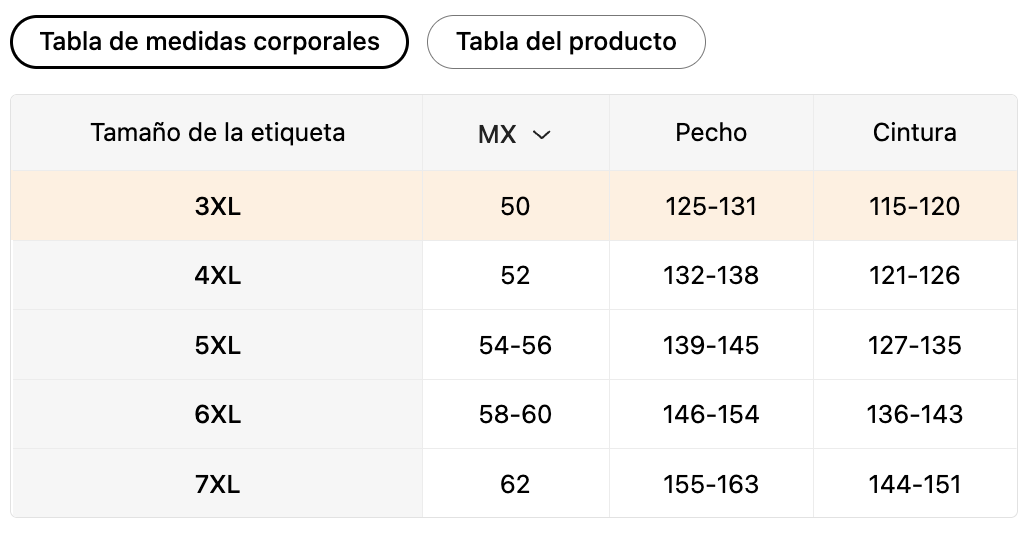1030x540 pixels.
Task: Select the 4XL size row label
Action: coord(217,275)
